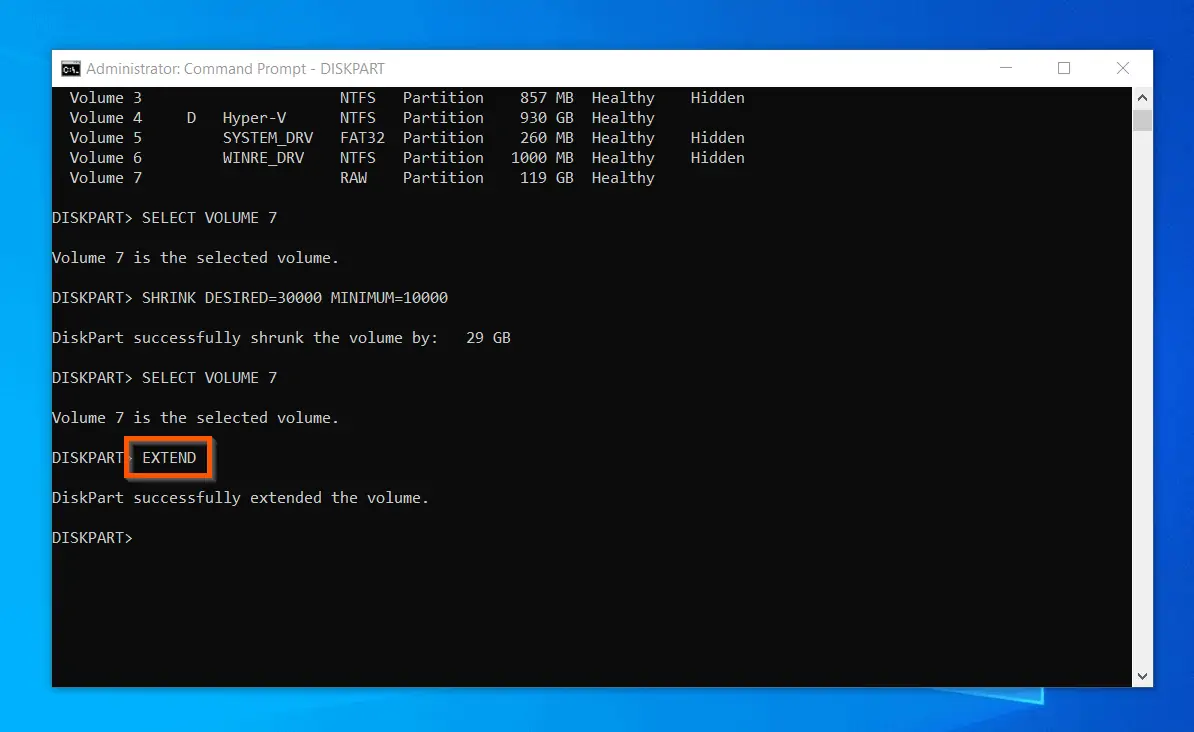Click the 'SYSTEM_DRV' volume label
Screen dimensions: 1194x732
pyautogui.click(x=267, y=138)
